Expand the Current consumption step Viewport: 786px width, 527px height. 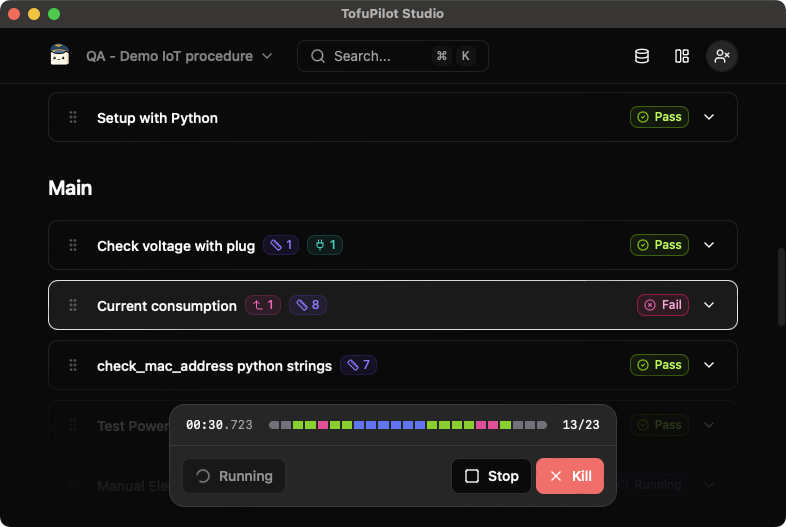click(x=709, y=305)
